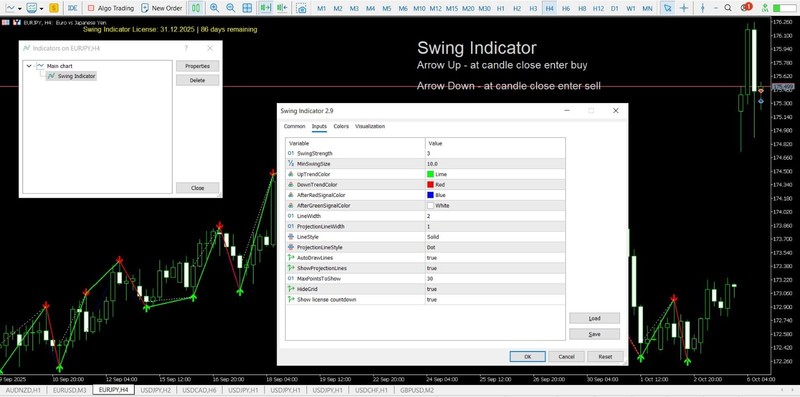Image resolution: width=800 pixels, height=397 pixels.
Task: Click the green connection status icon
Action: tap(764, 8)
